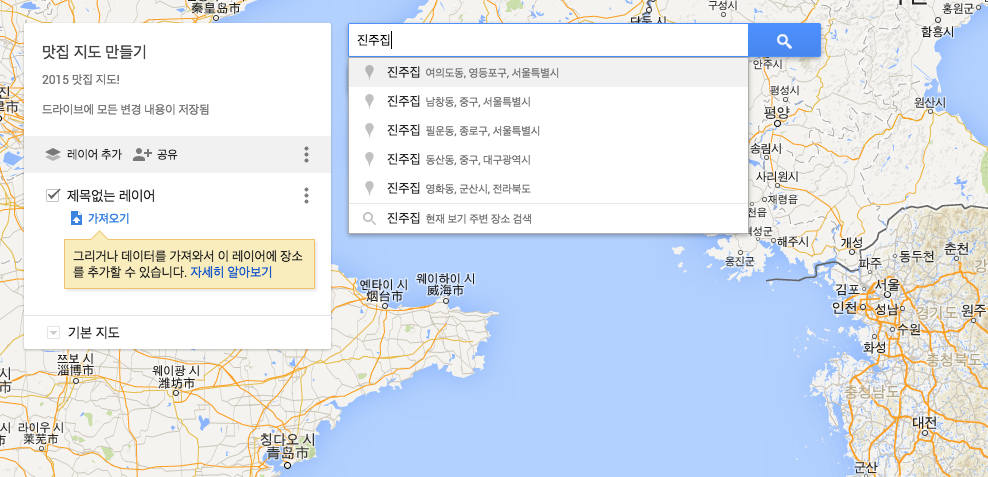The width and height of the screenshot is (988, 477).
Task: Select 진주집 남창동, 중구, 서울특별시
Action: coord(548,101)
